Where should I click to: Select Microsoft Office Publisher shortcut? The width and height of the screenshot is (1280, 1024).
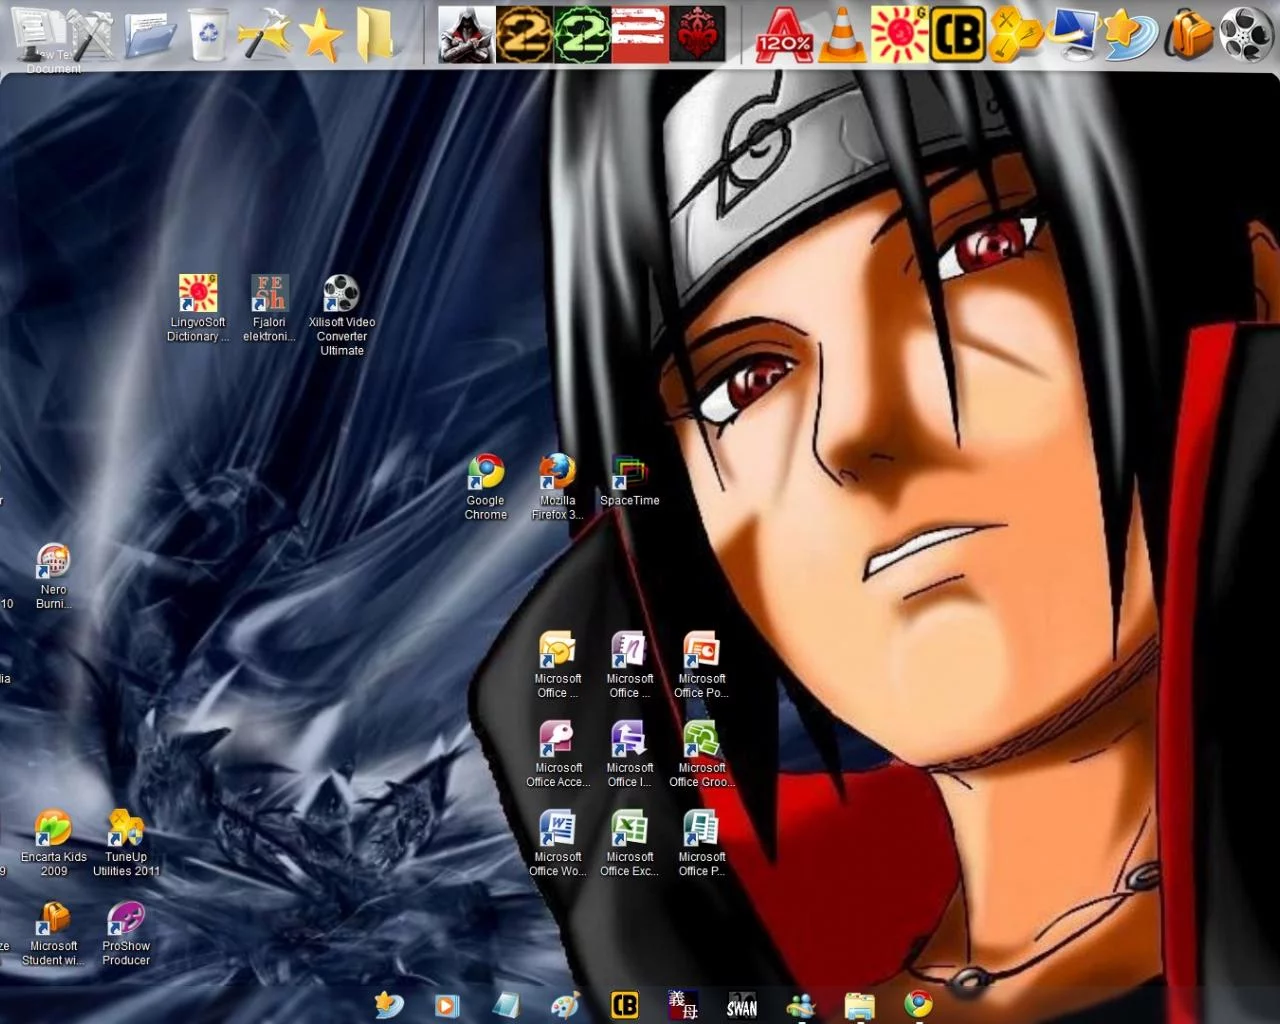point(702,843)
